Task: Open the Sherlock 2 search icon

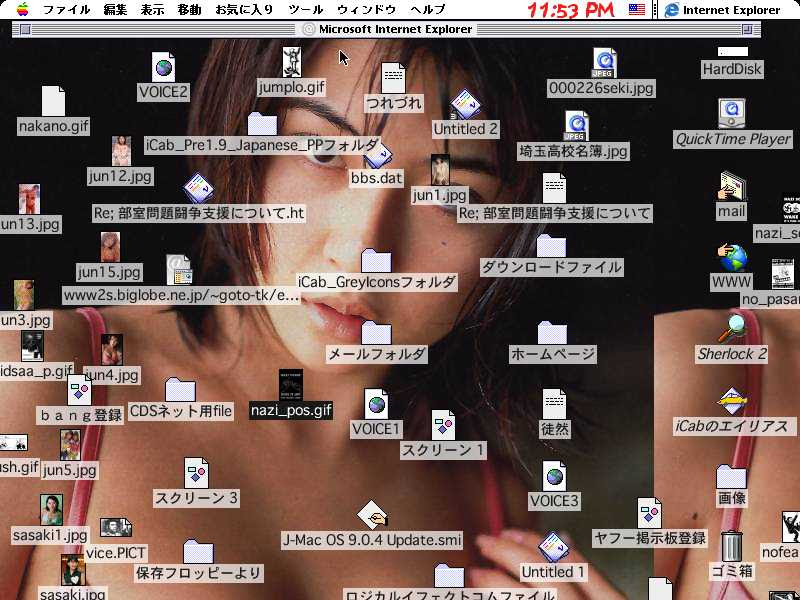Action: pos(735,327)
